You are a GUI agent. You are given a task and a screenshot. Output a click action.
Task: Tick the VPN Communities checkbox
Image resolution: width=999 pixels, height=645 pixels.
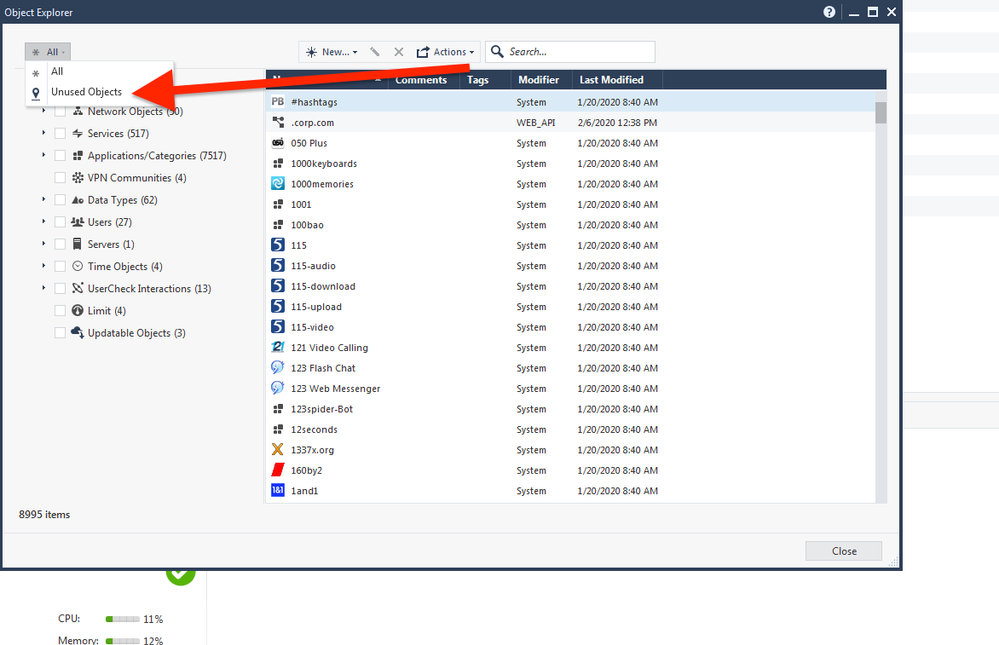click(61, 178)
